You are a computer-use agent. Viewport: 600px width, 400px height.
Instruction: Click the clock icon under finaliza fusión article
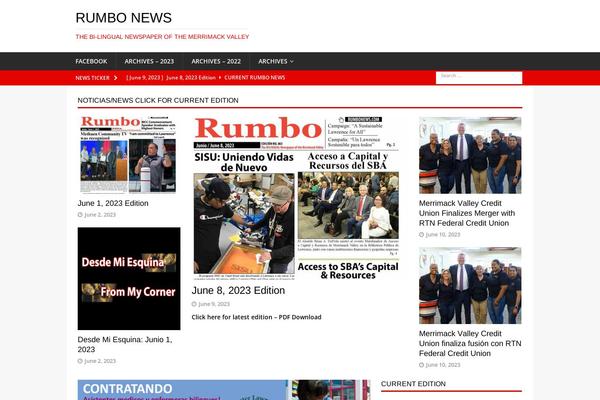421,365
